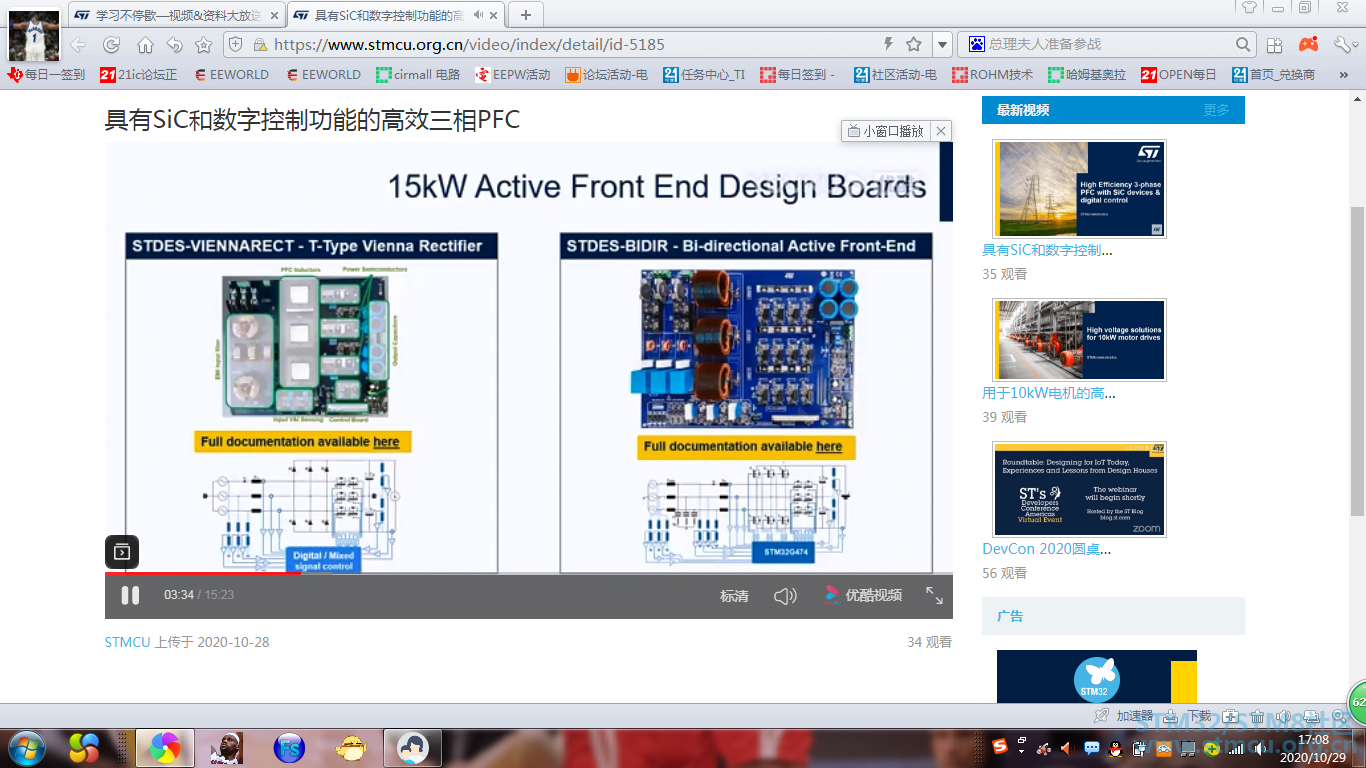Switch to the 学习不停歇 tab

(177, 15)
